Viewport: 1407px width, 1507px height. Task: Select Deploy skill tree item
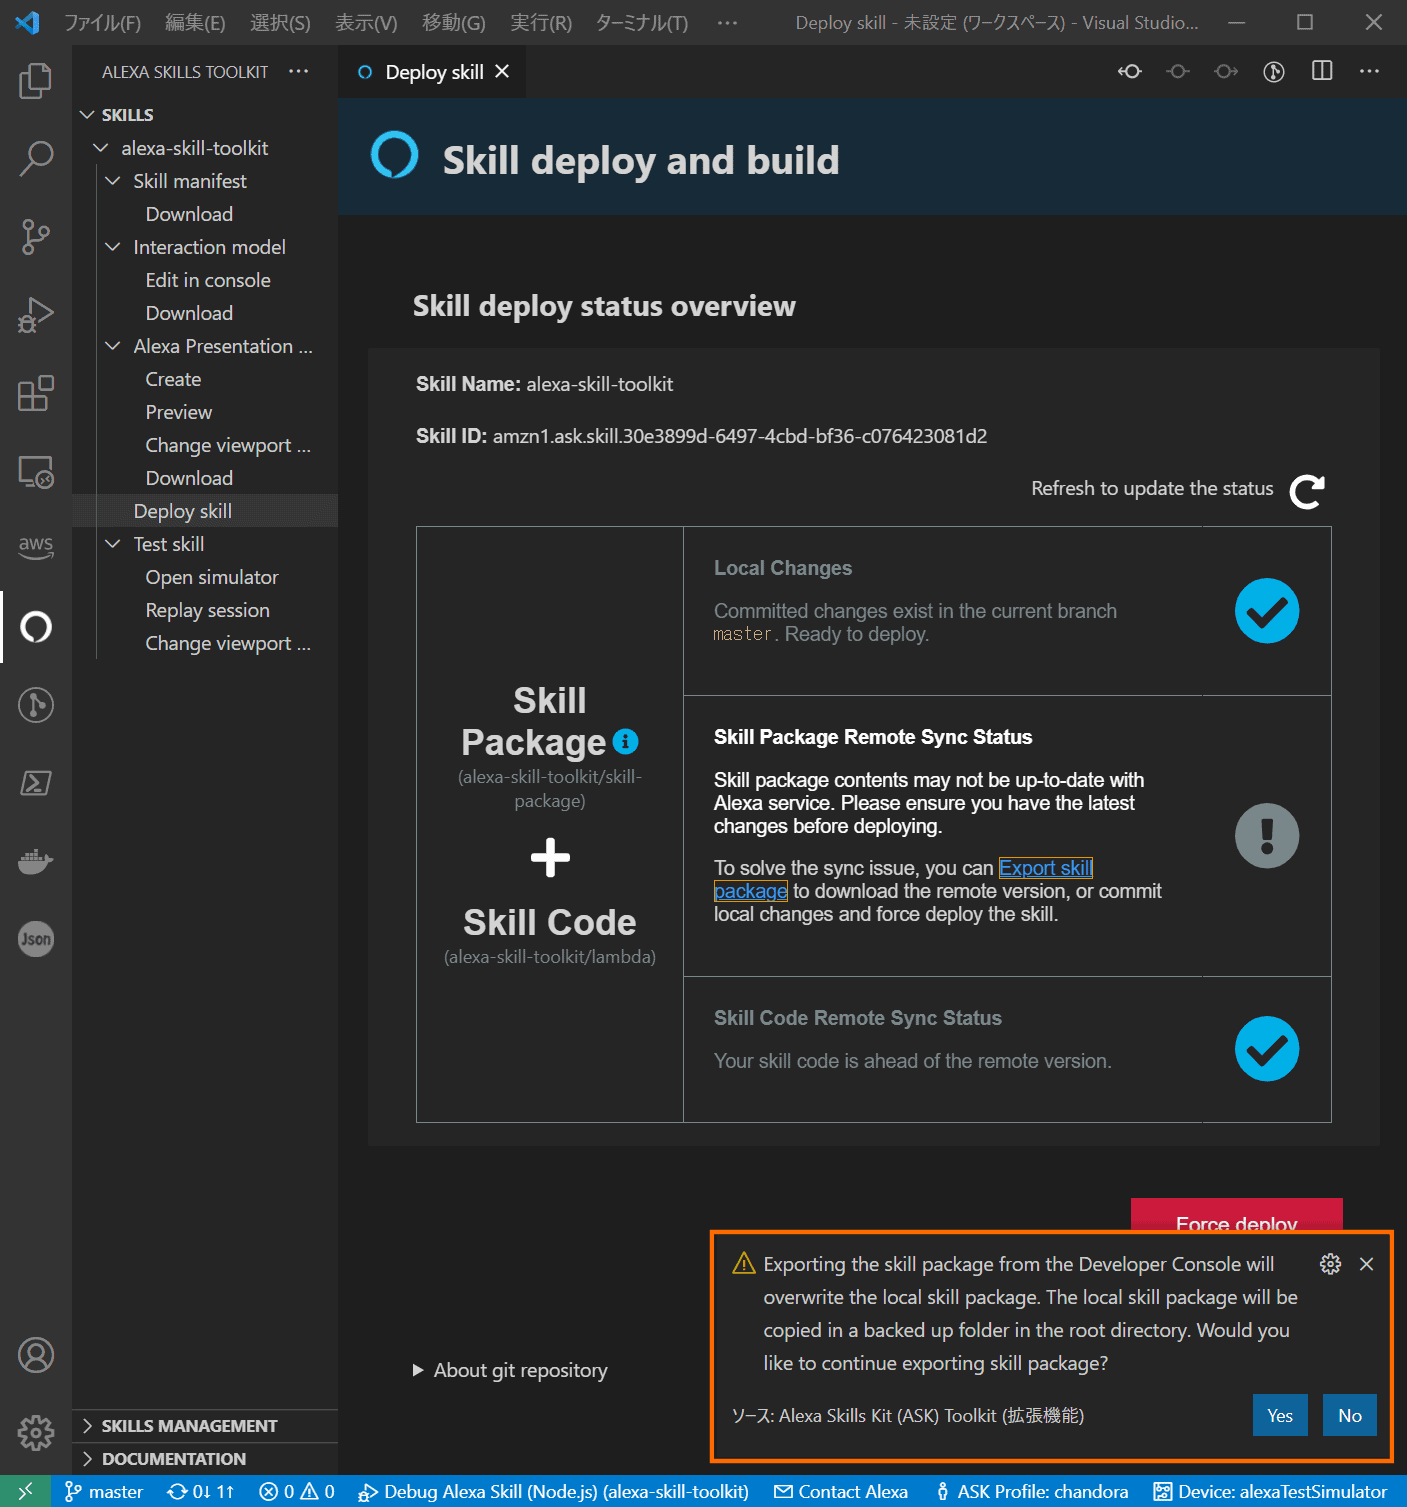pyautogui.click(x=182, y=511)
